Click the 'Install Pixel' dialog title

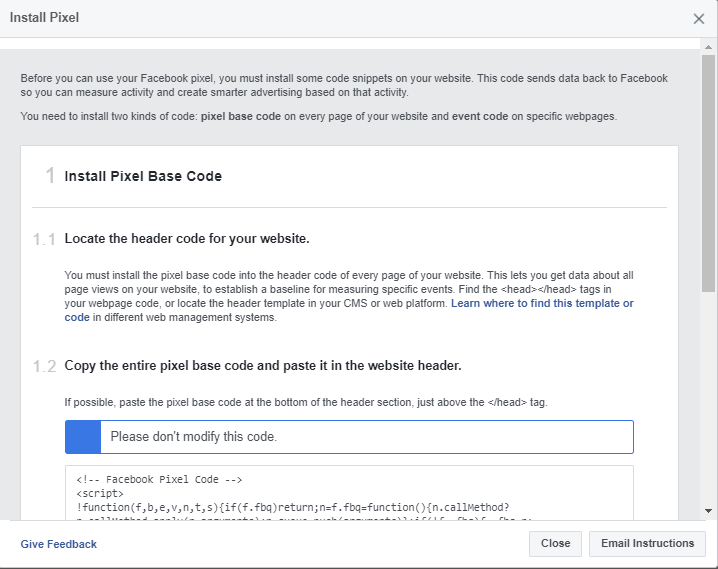44,18
